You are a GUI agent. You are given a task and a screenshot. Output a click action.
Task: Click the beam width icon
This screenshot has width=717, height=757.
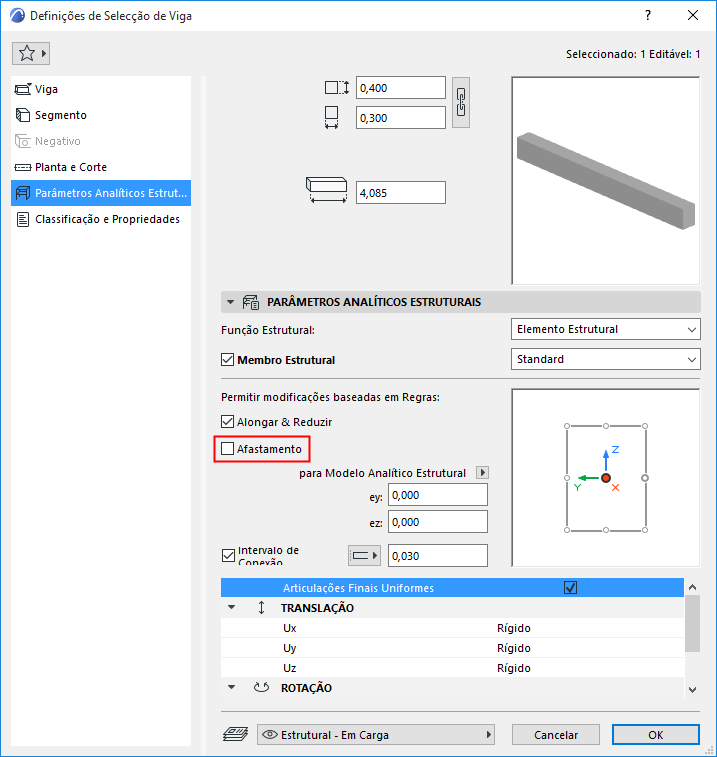coord(331,117)
